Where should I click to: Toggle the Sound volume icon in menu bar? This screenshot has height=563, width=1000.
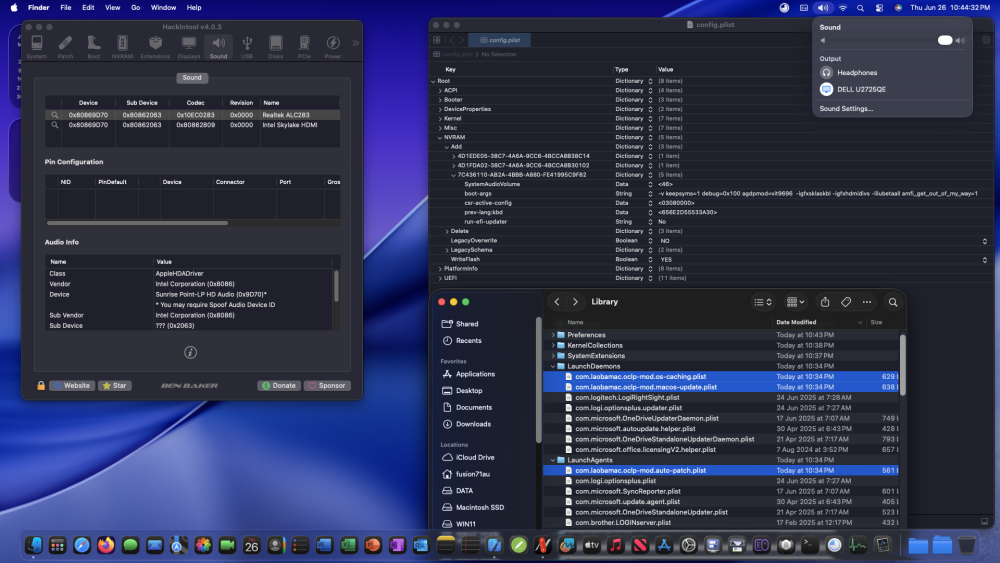tap(823, 8)
